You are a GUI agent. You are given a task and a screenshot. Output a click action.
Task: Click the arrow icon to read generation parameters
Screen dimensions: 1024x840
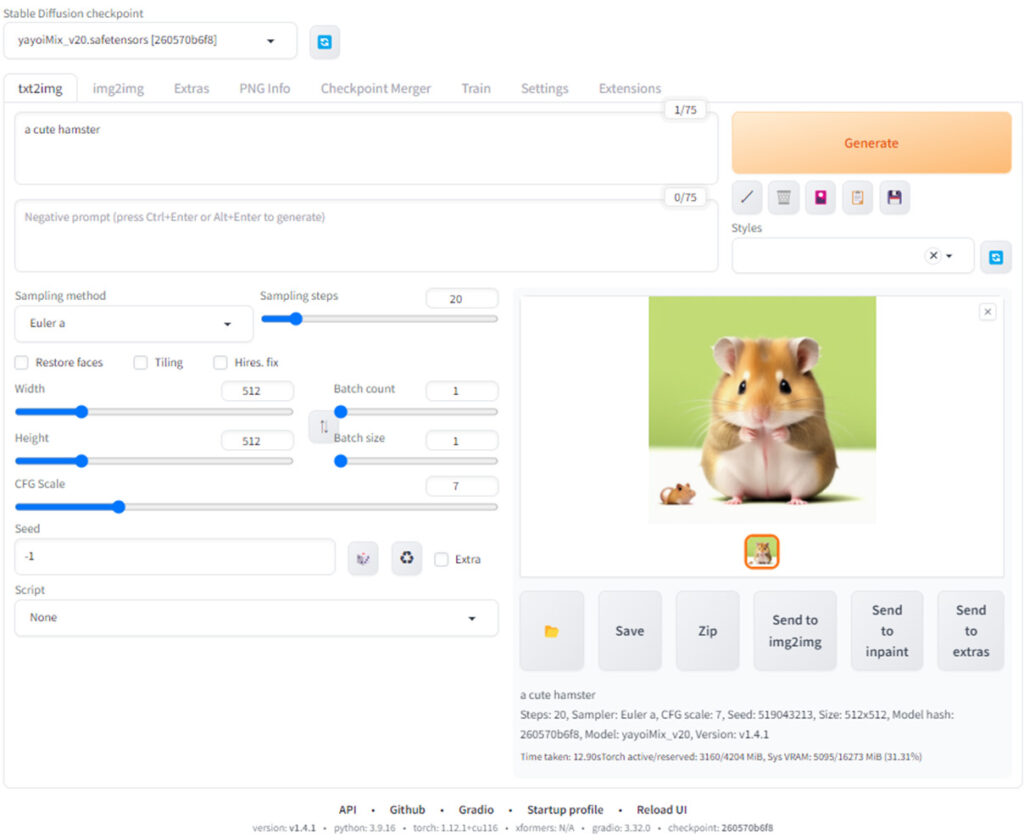746,198
